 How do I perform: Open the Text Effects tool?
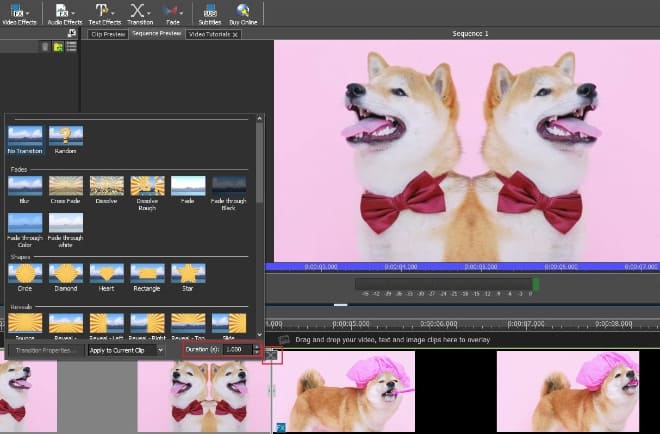[x=104, y=13]
